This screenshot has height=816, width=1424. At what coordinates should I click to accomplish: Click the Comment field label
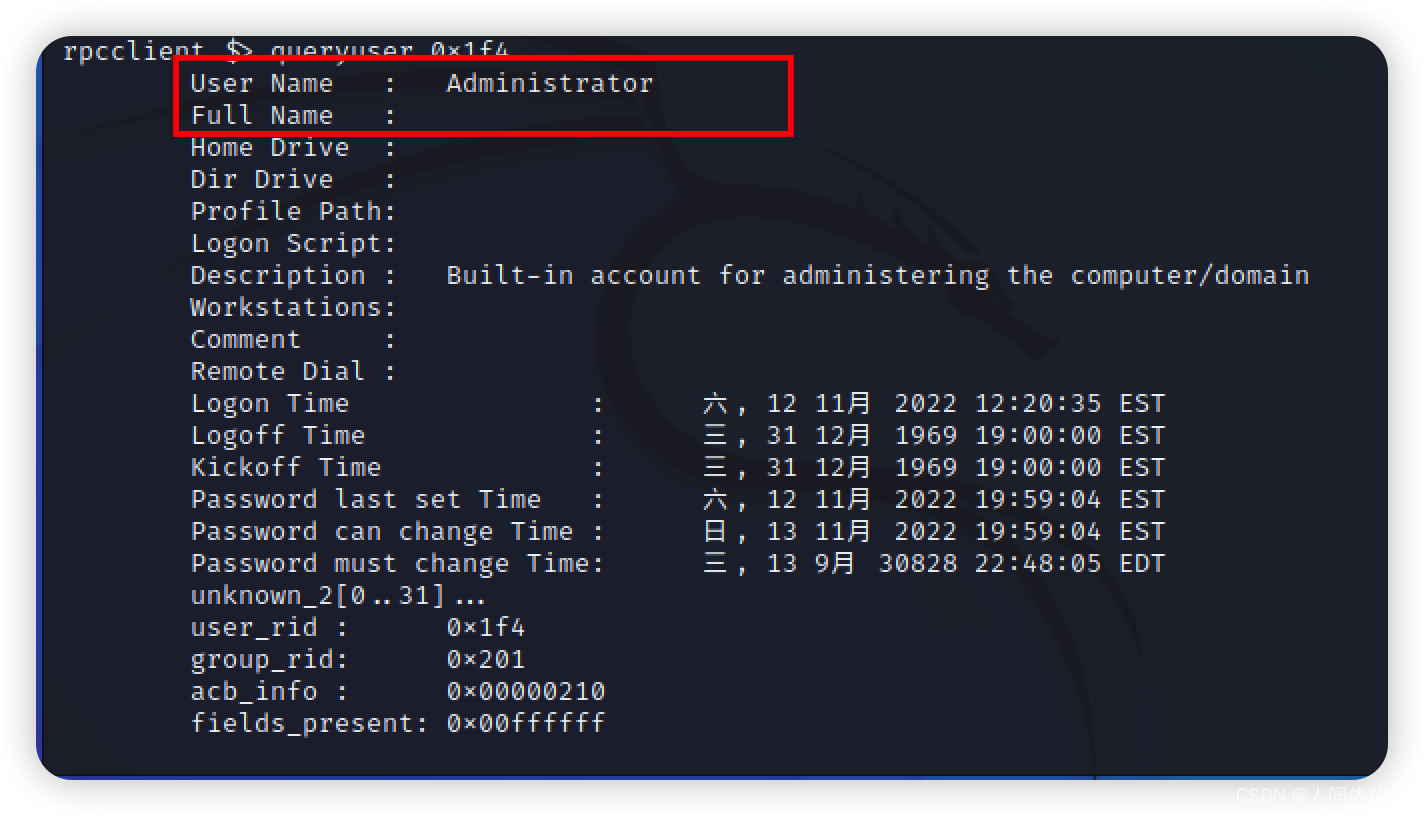pos(245,339)
